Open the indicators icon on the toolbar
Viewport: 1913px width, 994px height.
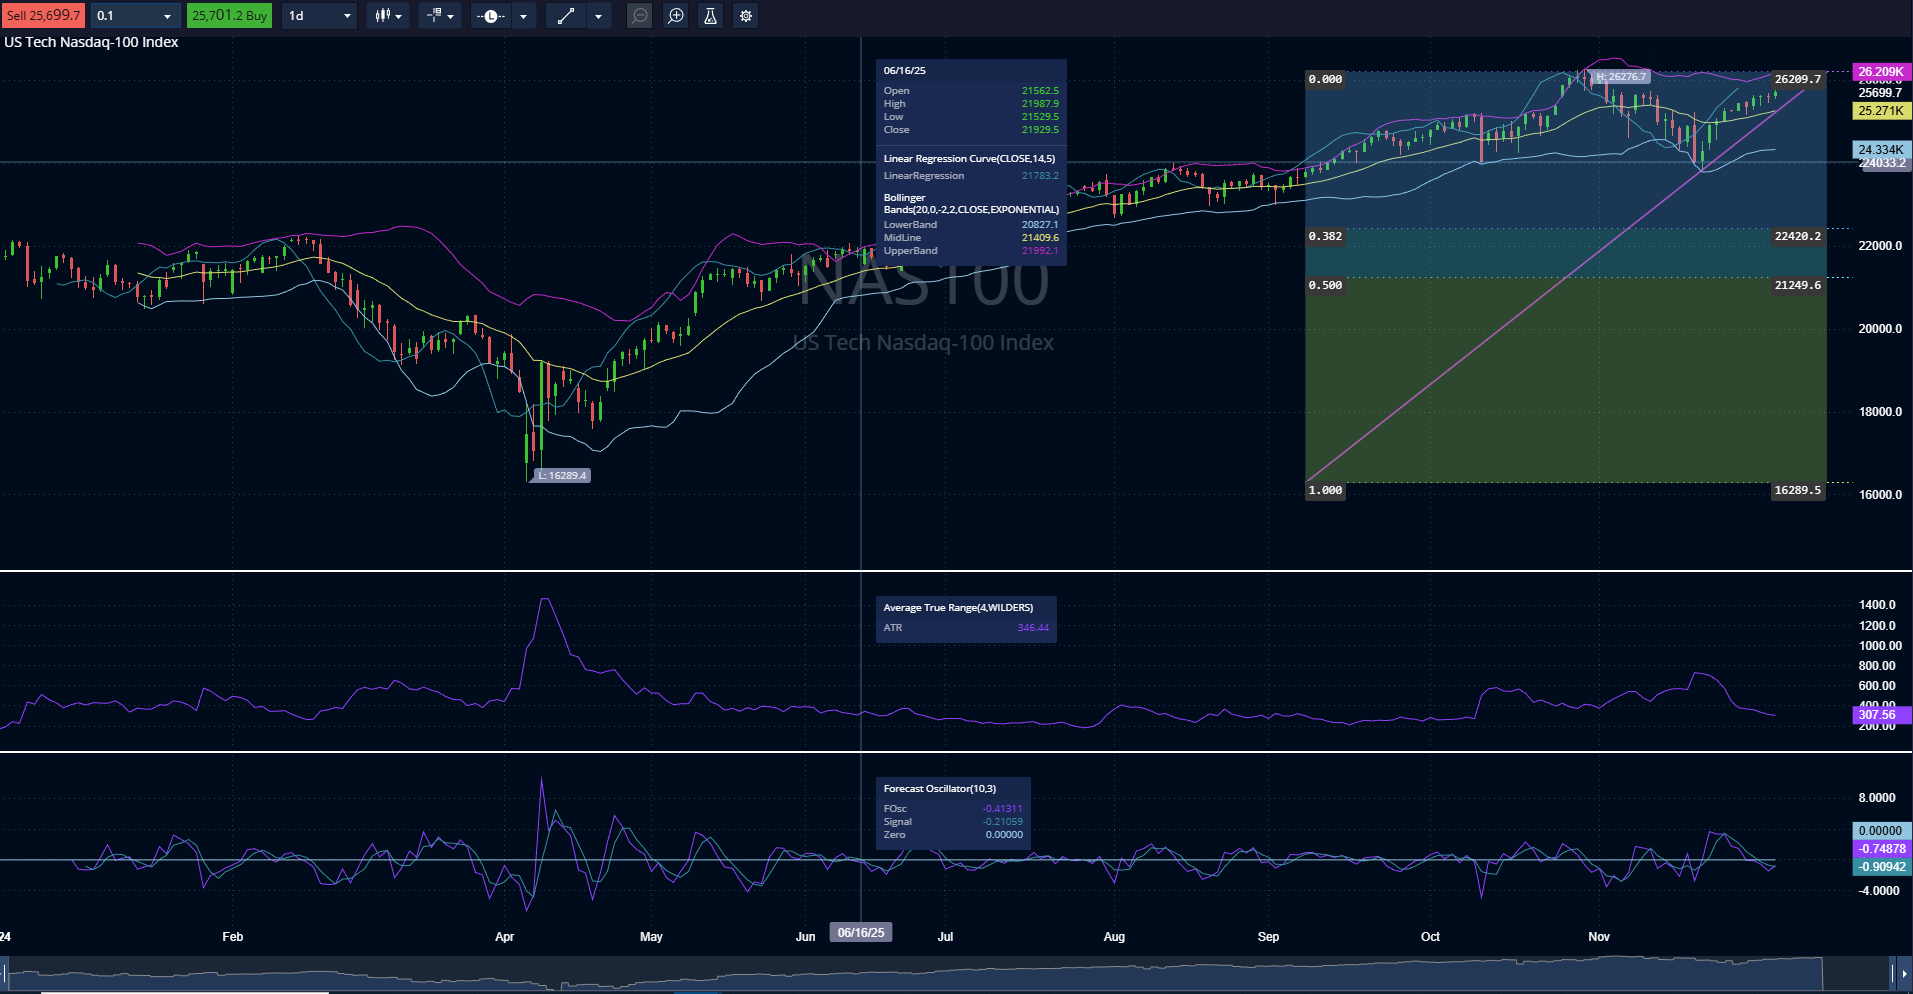tap(435, 15)
